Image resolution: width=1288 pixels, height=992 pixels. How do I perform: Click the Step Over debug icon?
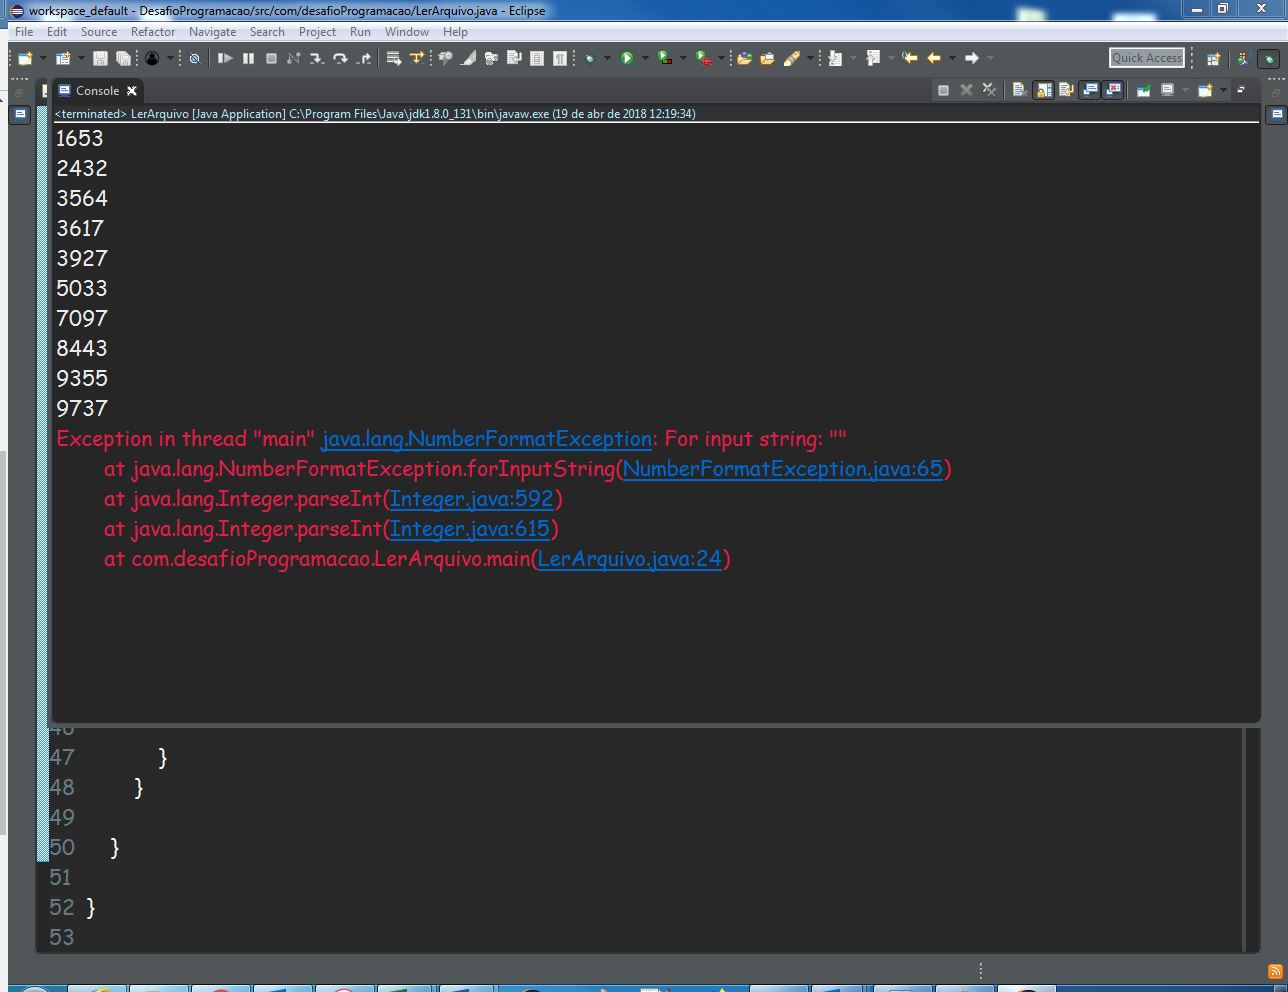pos(340,57)
